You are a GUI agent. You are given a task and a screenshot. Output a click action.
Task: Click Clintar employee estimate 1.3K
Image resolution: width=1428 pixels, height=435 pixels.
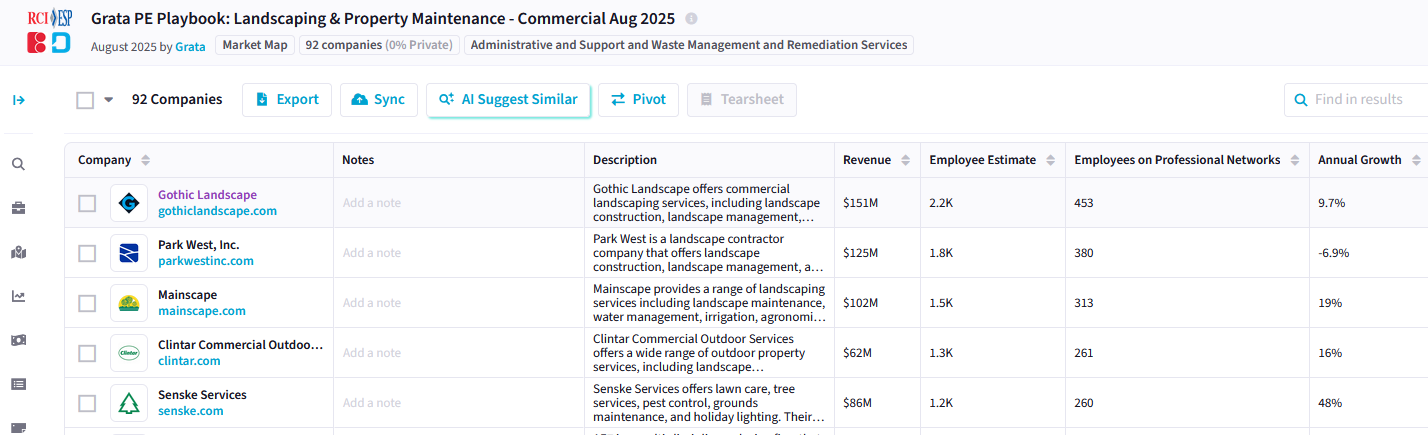click(x=941, y=353)
